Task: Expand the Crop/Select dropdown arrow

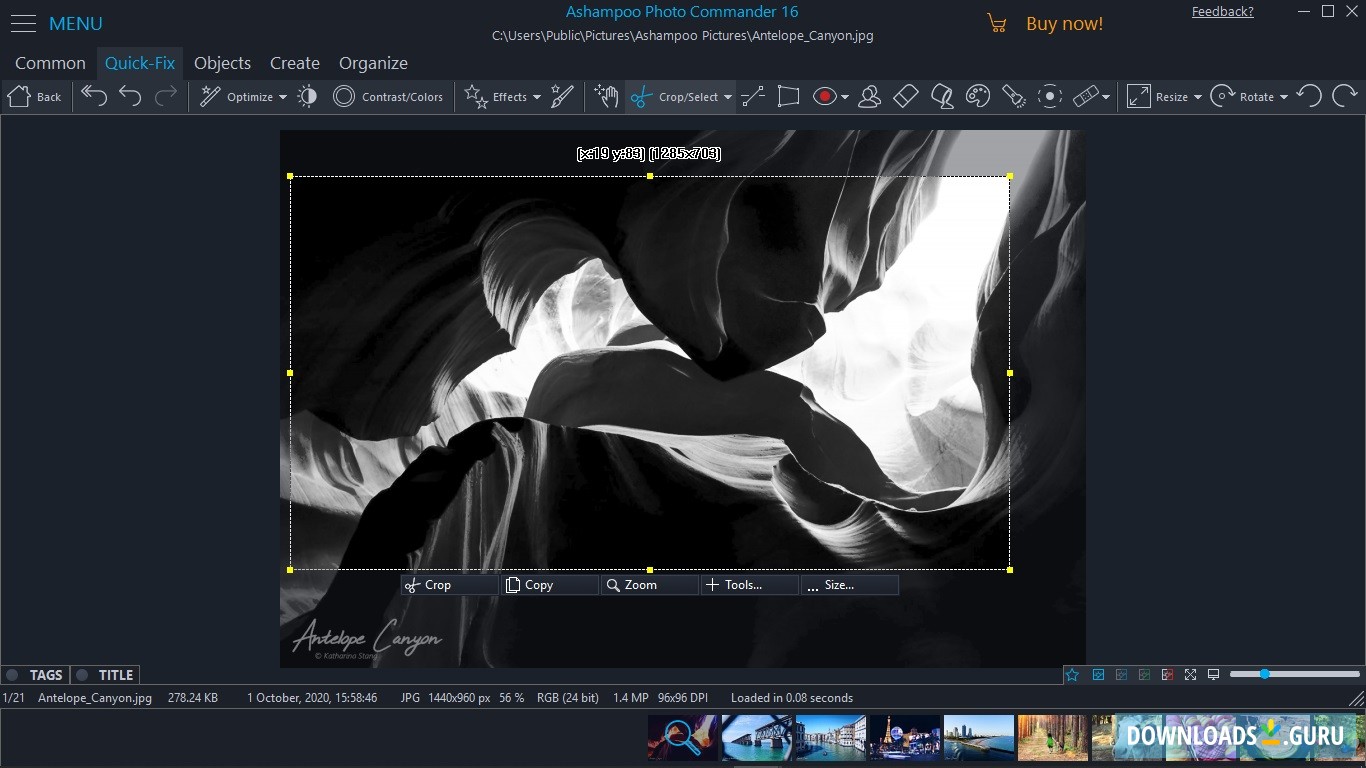Action: click(728, 97)
